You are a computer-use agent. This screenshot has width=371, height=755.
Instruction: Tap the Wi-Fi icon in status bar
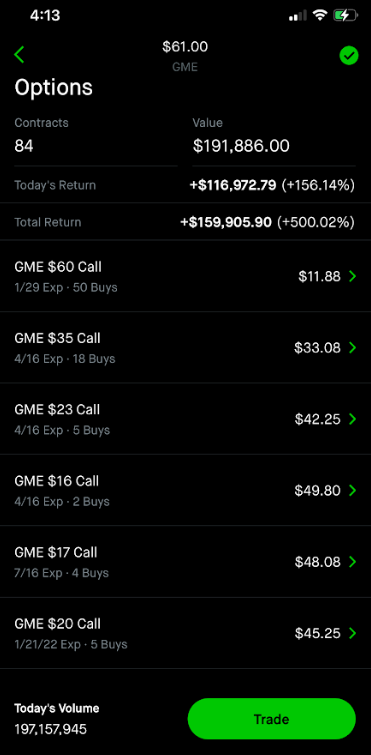pyautogui.click(x=320, y=15)
